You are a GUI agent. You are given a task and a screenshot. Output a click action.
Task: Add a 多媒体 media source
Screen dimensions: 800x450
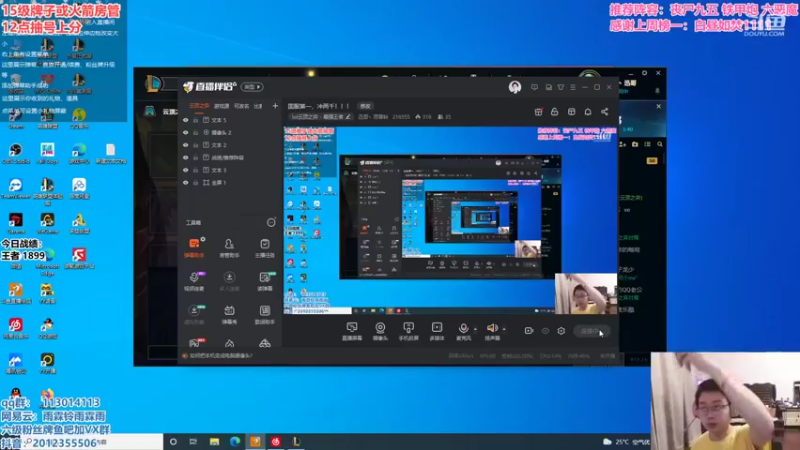click(437, 331)
